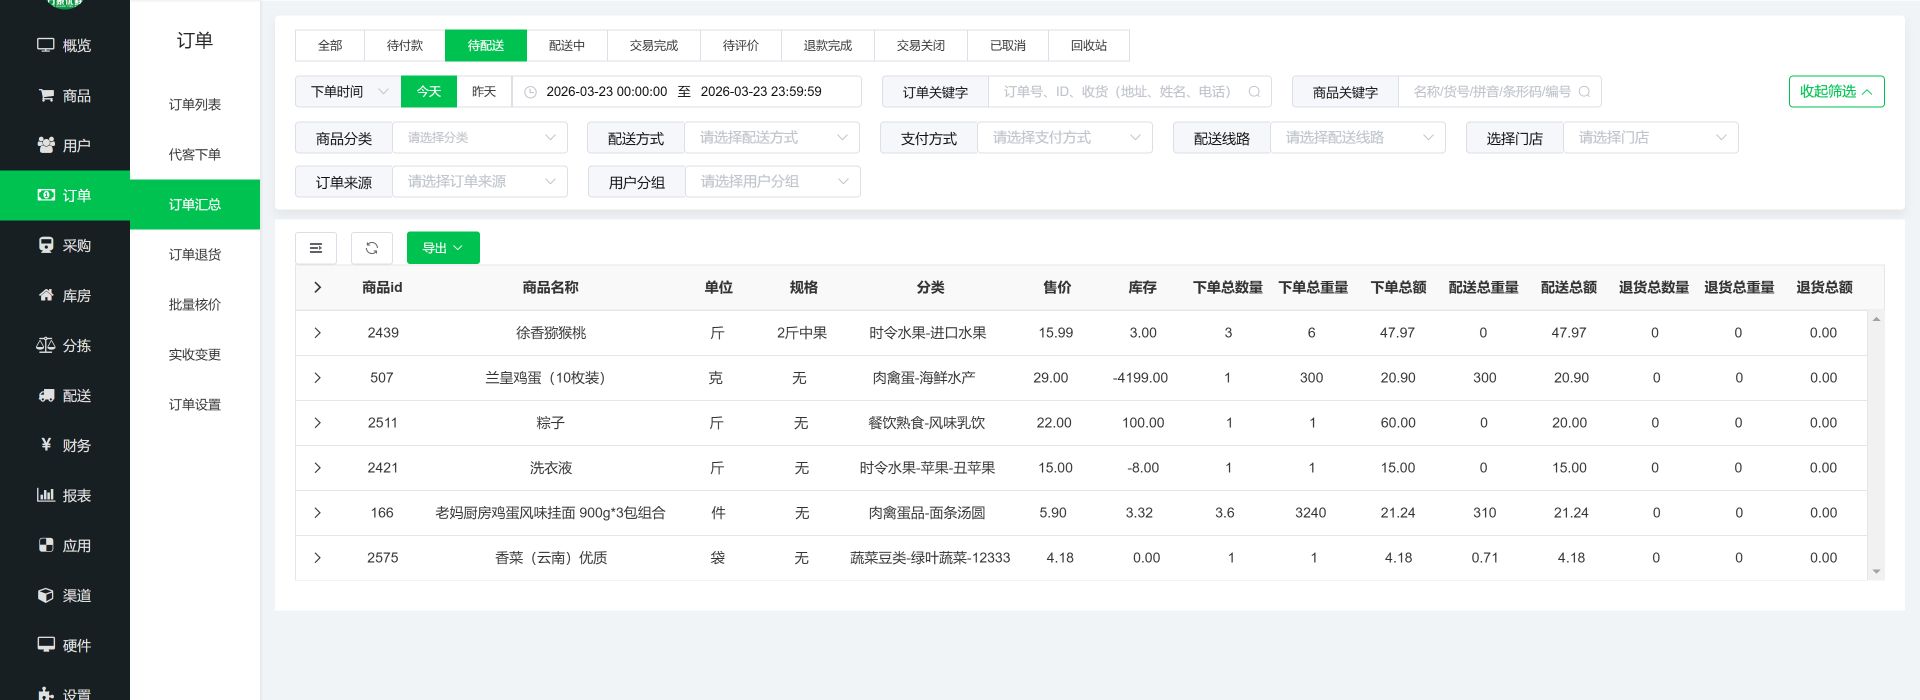The width and height of the screenshot is (1920, 700).
Task: Switch to the 待付款 tab
Action: coord(405,45)
